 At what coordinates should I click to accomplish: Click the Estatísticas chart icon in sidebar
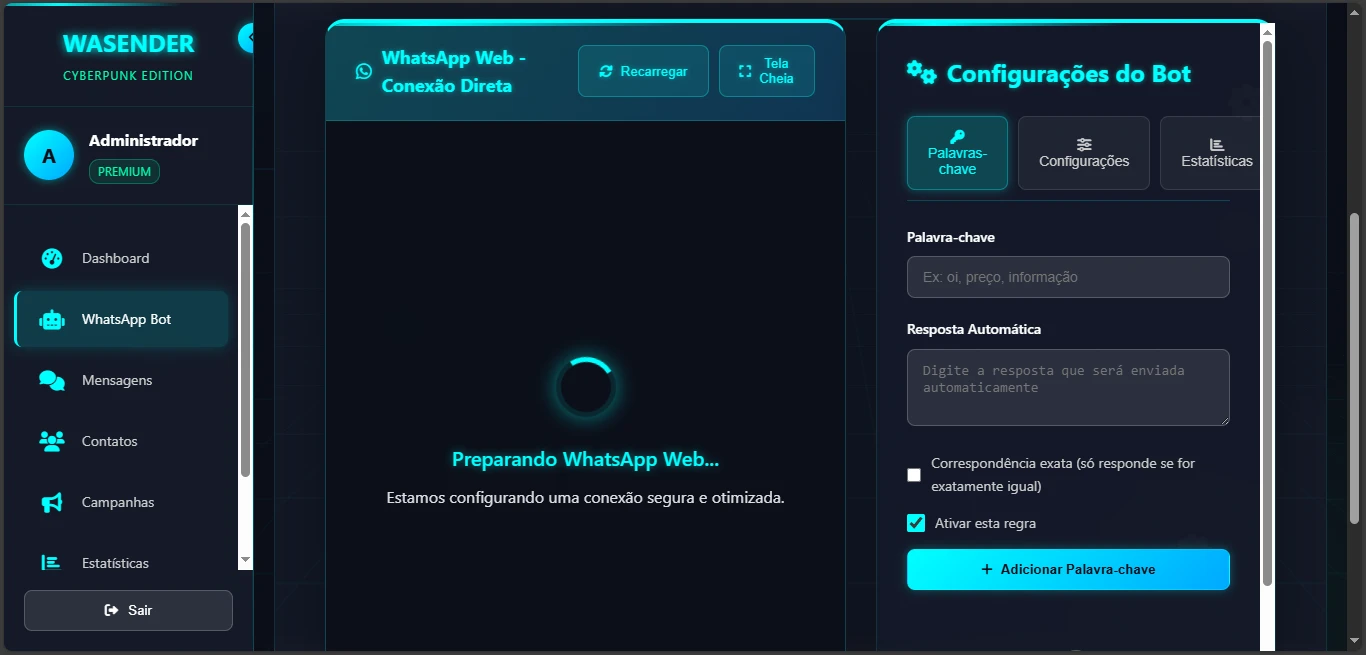(x=51, y=563)
